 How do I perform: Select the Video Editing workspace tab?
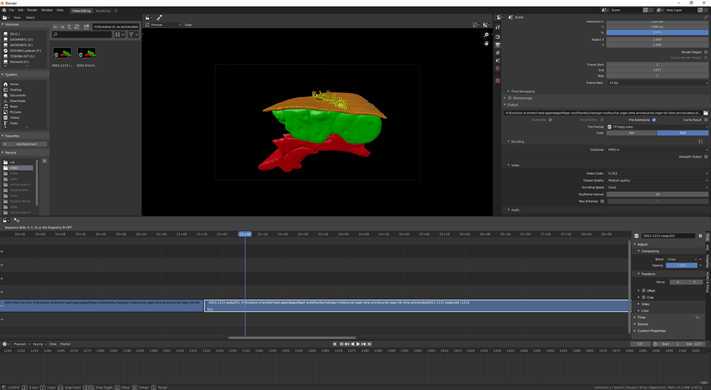(82, 10)
